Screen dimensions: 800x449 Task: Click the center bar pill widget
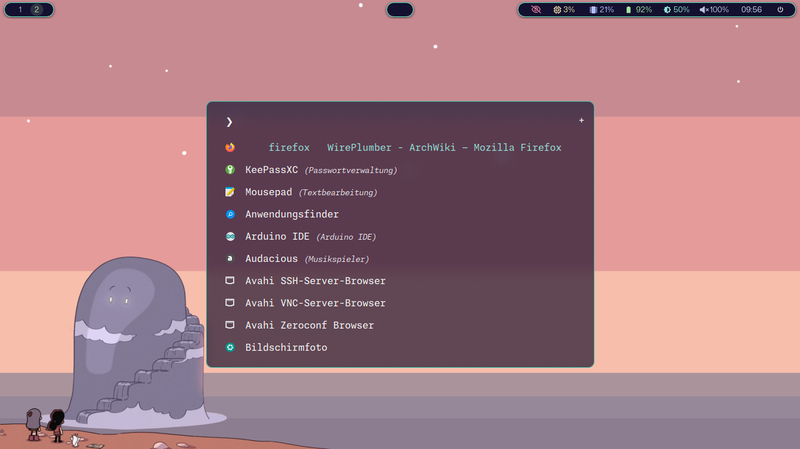coord(400,9)
